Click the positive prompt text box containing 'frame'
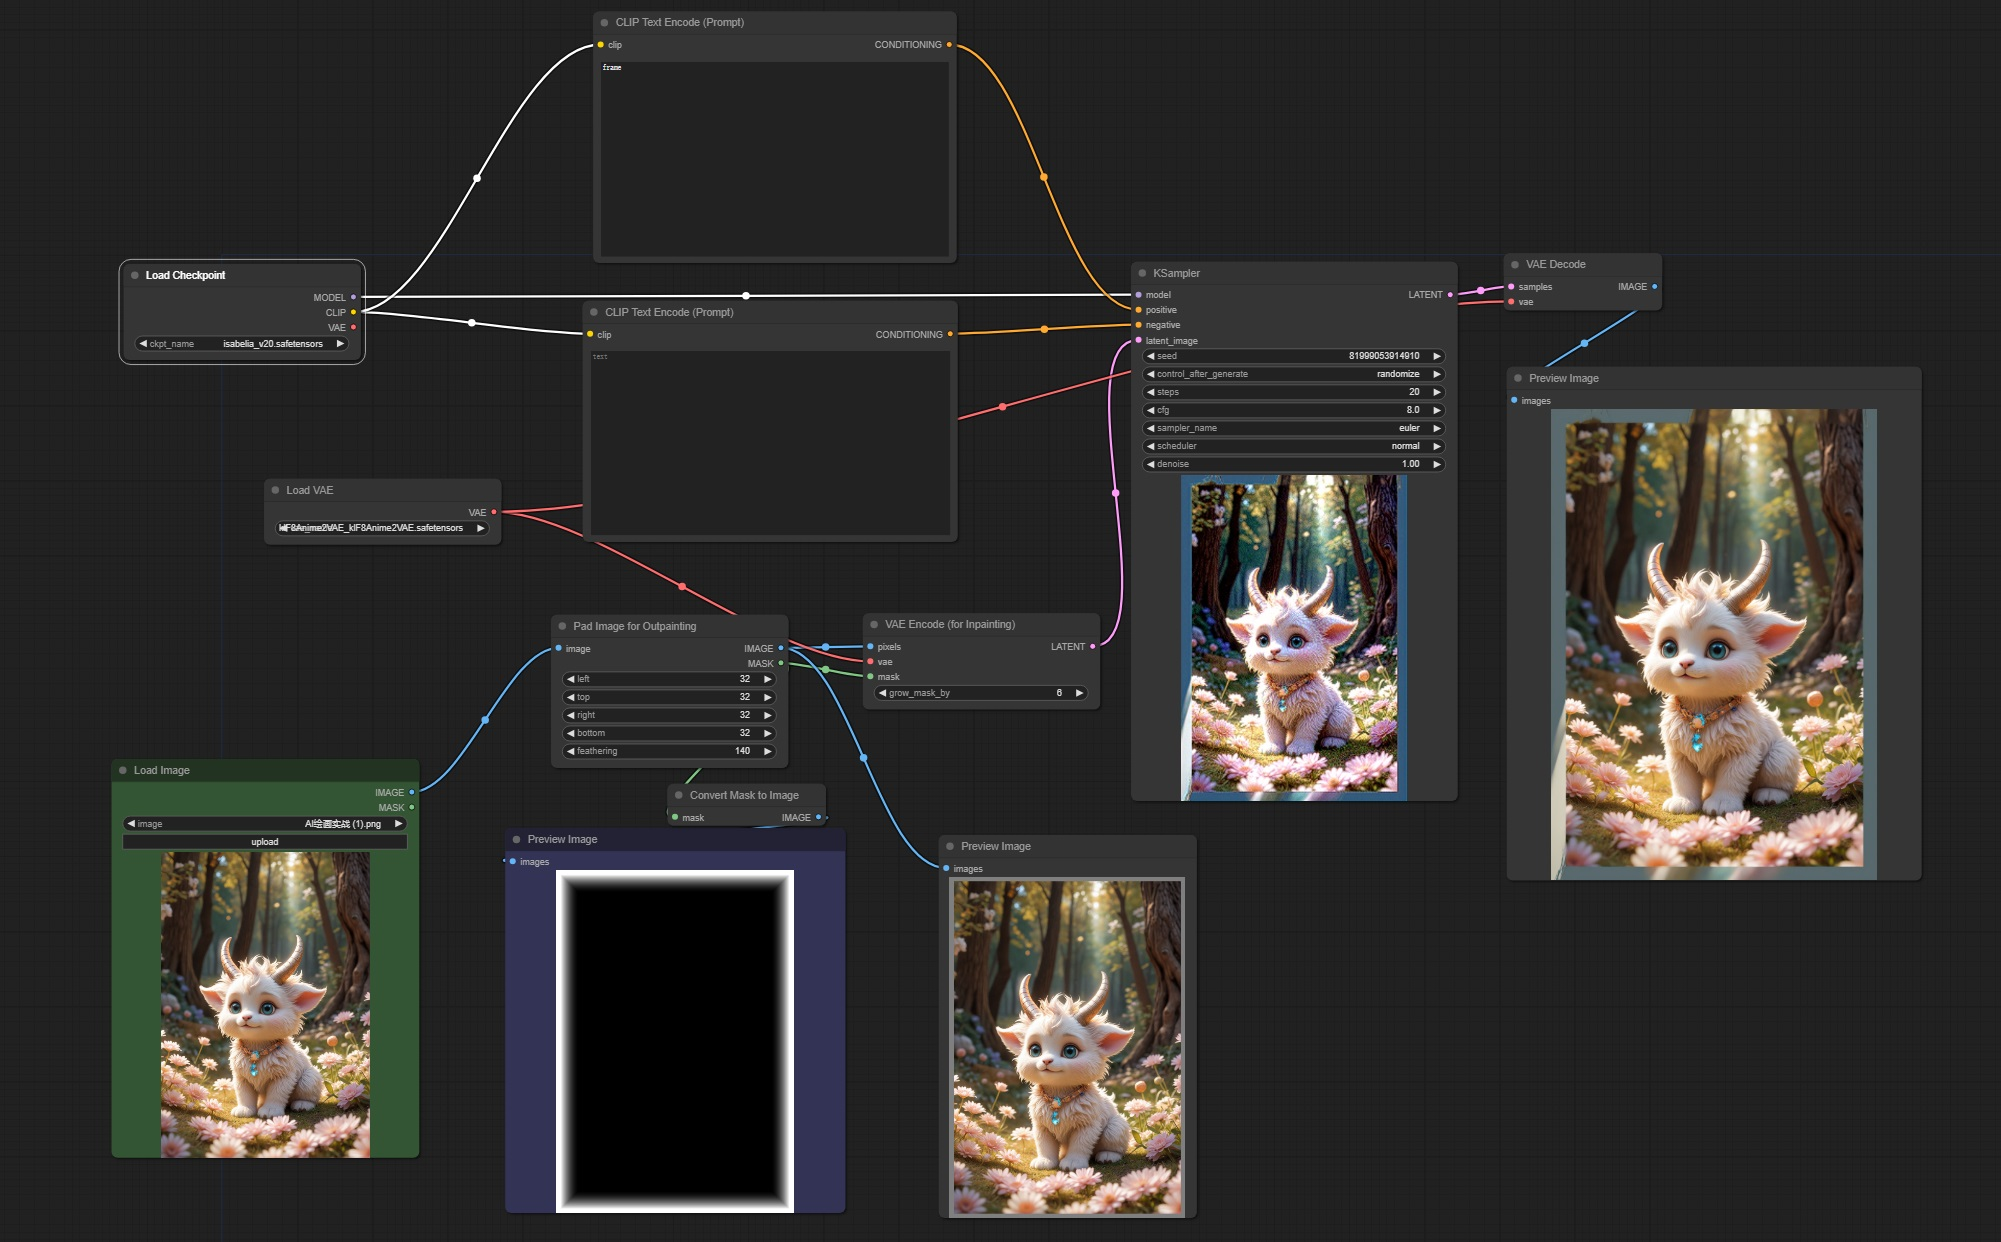The width and height of the screenshot is (2001, 1242). (774, 158)
